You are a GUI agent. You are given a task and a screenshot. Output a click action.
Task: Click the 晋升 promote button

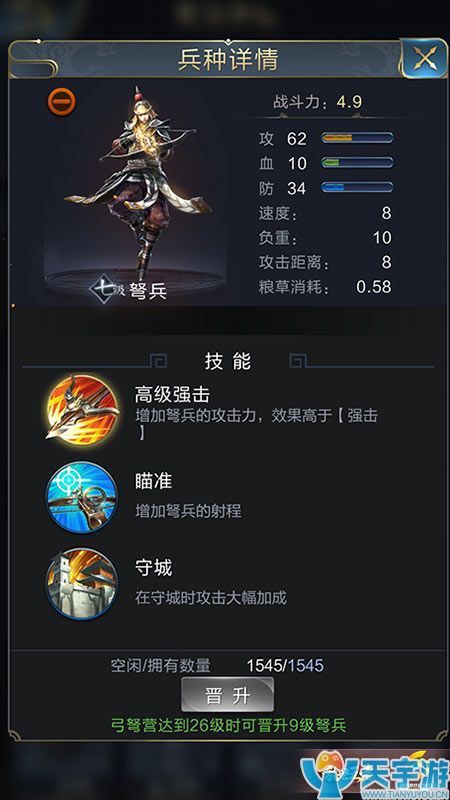[228, 694]
